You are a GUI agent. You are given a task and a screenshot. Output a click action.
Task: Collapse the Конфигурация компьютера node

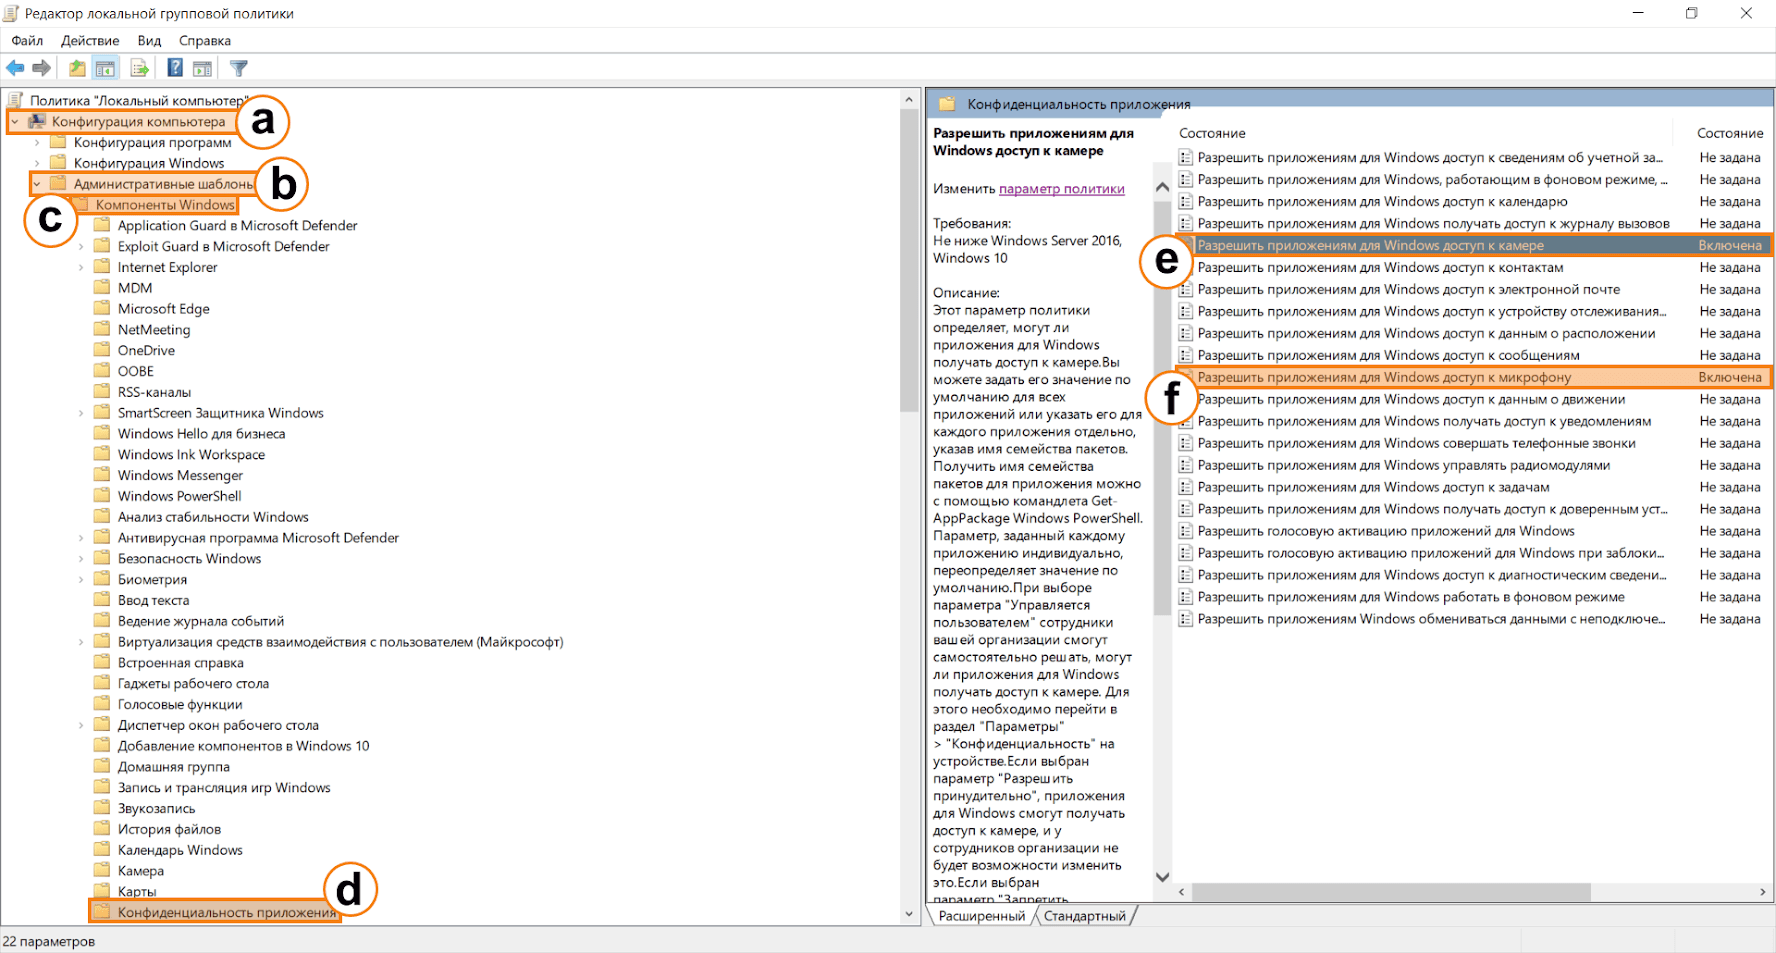click(15, 122)
